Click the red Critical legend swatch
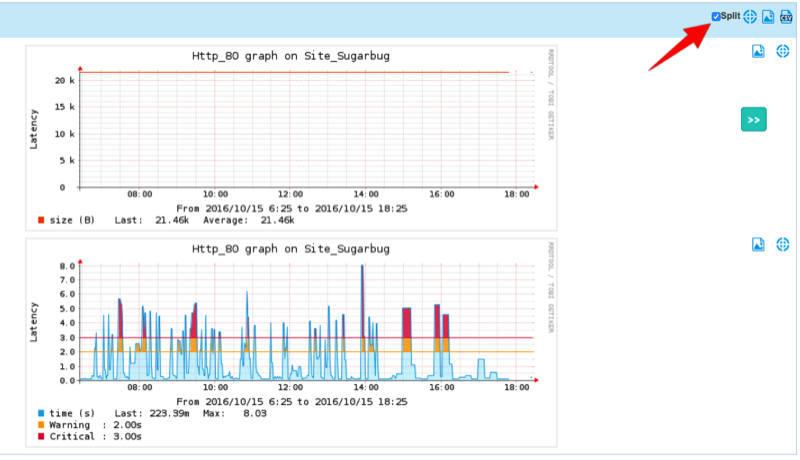The height and width of the screenshot is (460, 800). [41, 437]
